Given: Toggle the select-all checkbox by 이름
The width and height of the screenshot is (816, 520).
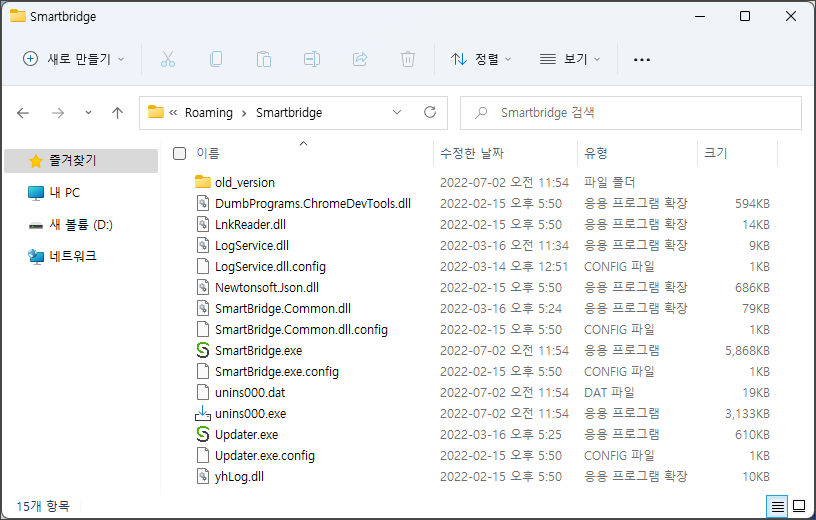Looking at the screenshot, I should pyautogui.click(x=180, y=153).
